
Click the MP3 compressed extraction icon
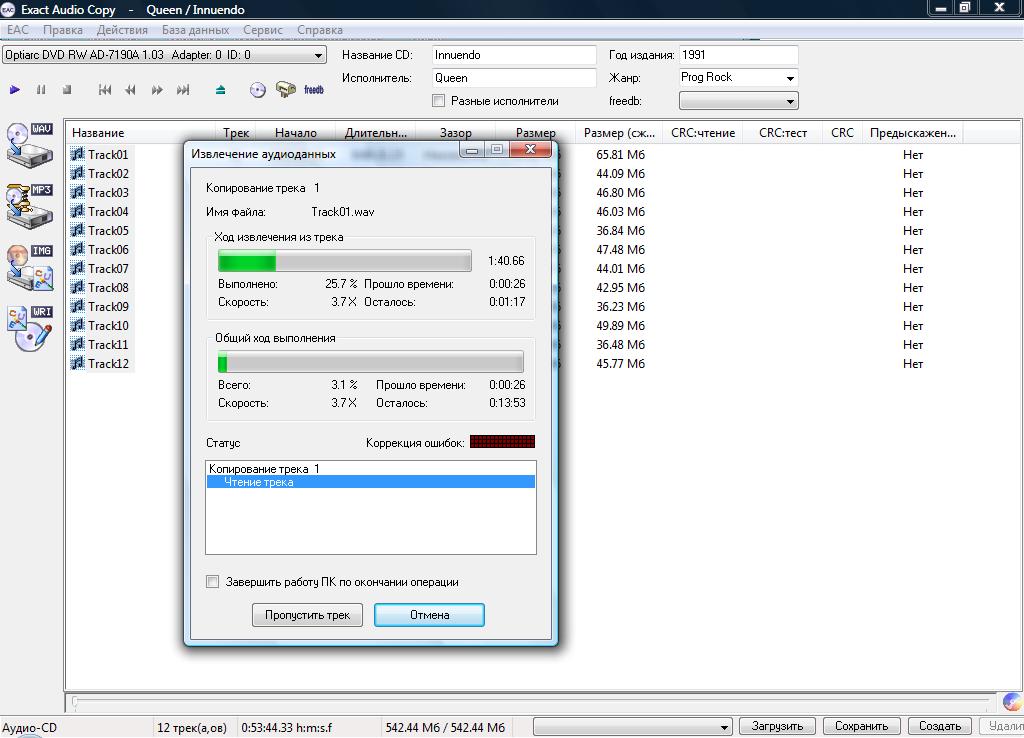[x=29, y=204]
